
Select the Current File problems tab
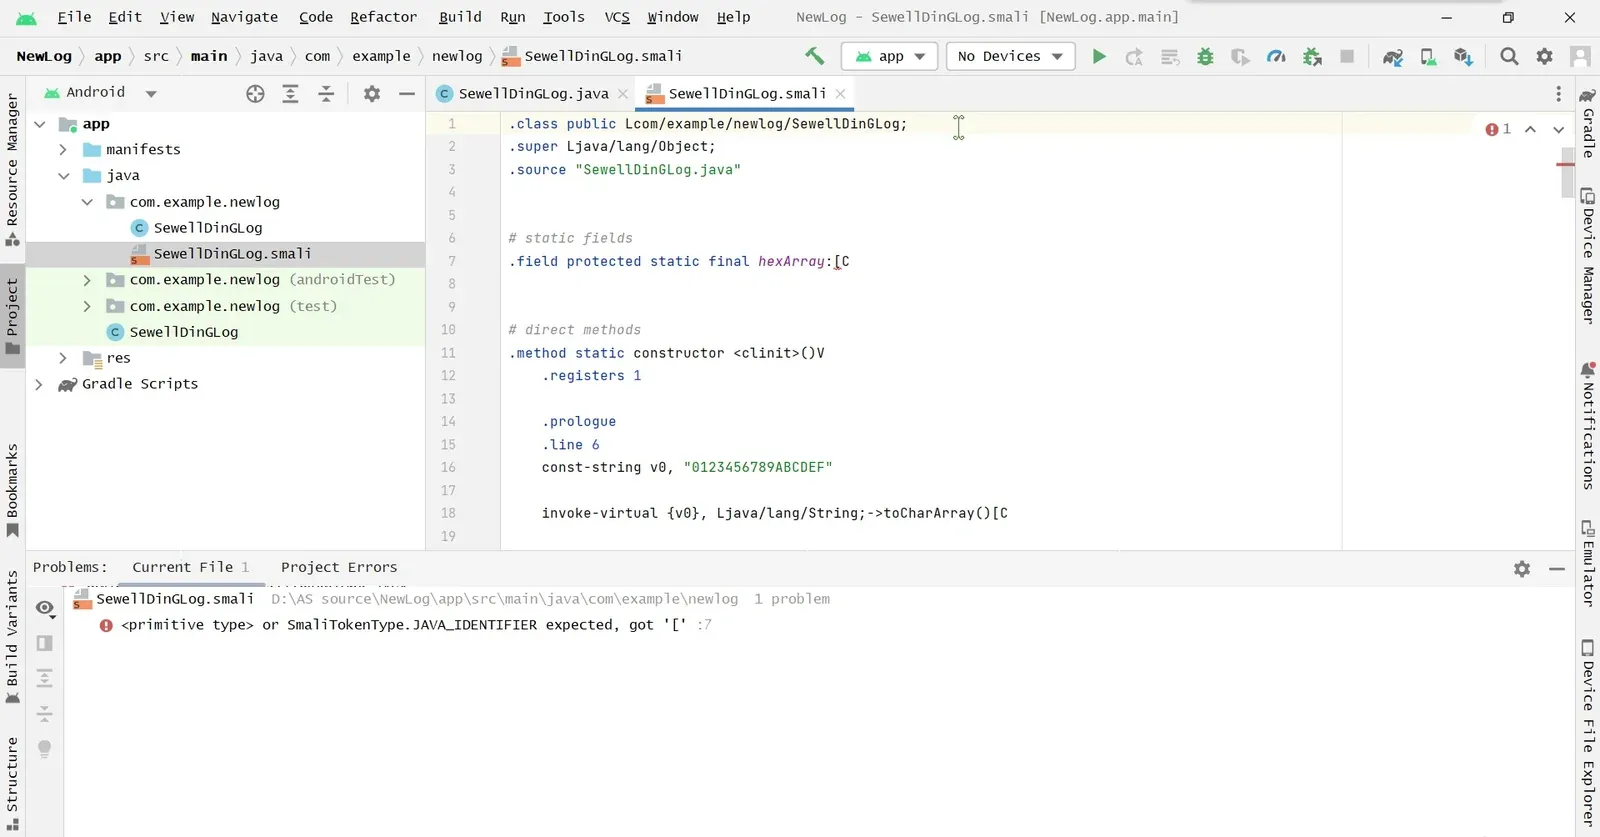[190, 567]
